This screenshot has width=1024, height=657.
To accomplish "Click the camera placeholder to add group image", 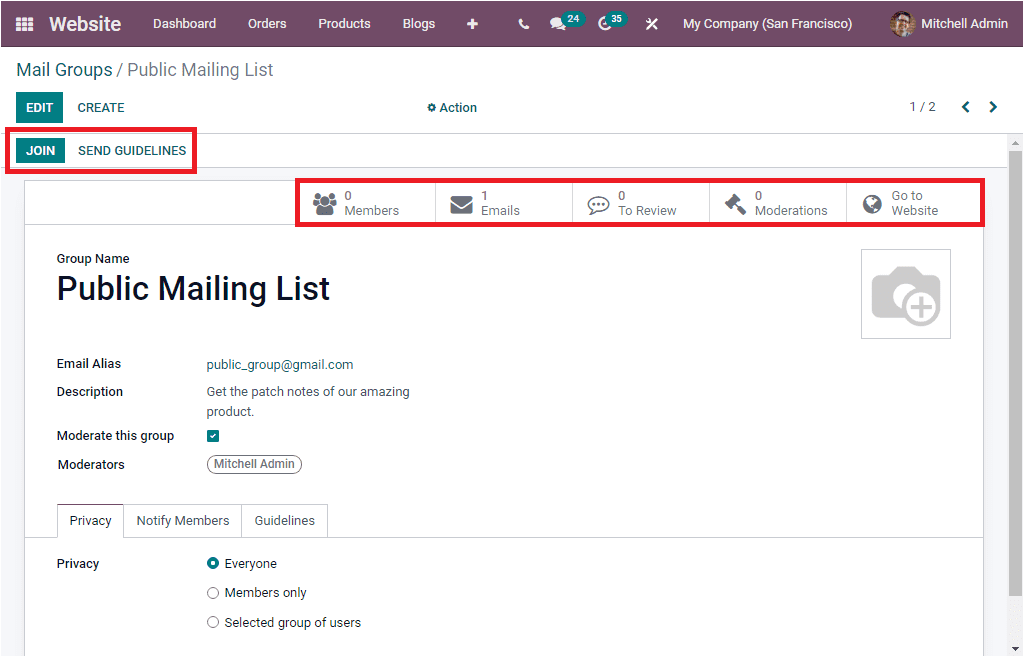I will [905, 293].
